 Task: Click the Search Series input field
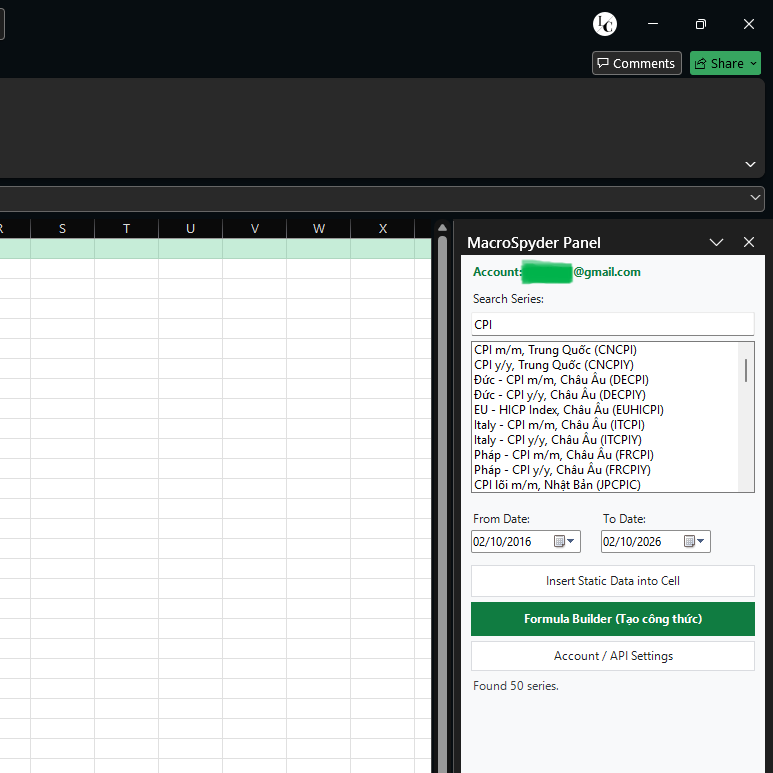point(613,324)
